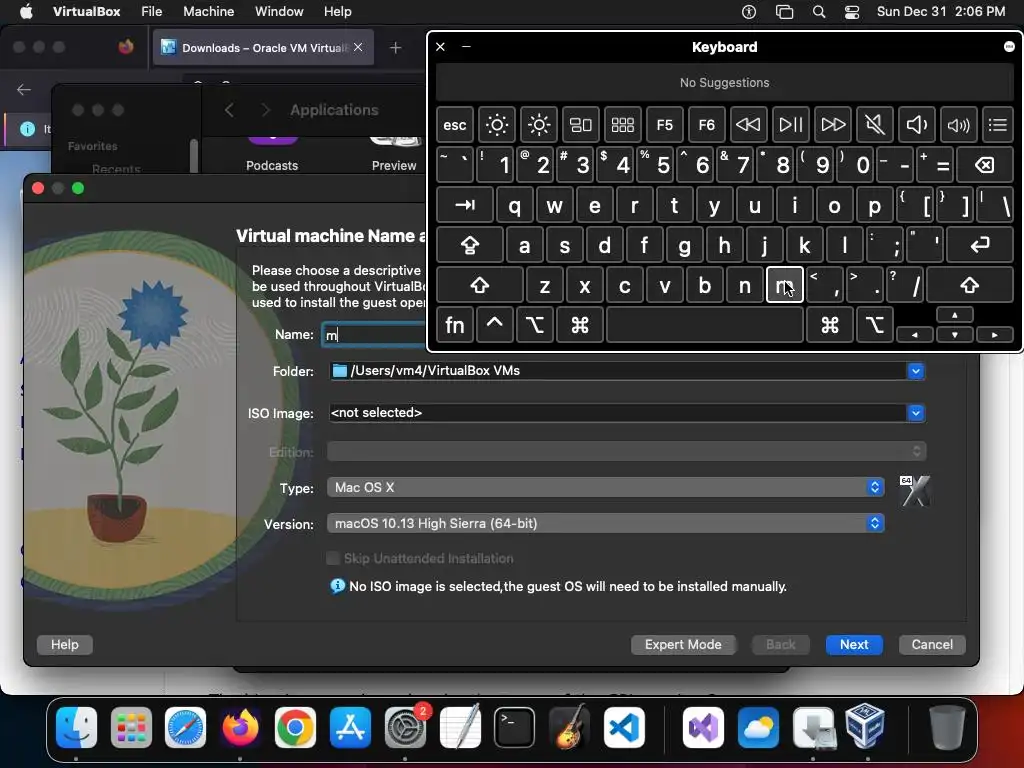Click the right arrow key
The image size is (1024, 768).
click(995, 334)
